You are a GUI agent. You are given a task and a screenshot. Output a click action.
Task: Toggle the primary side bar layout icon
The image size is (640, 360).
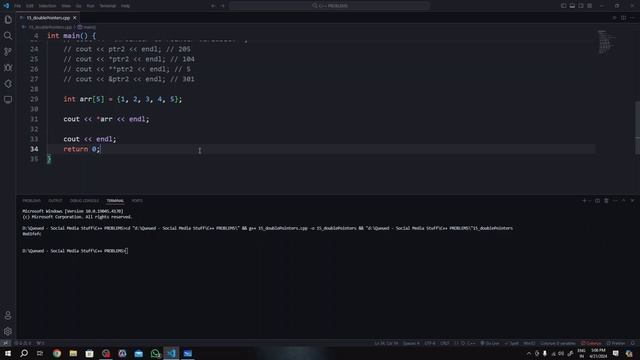pos(563,6)
